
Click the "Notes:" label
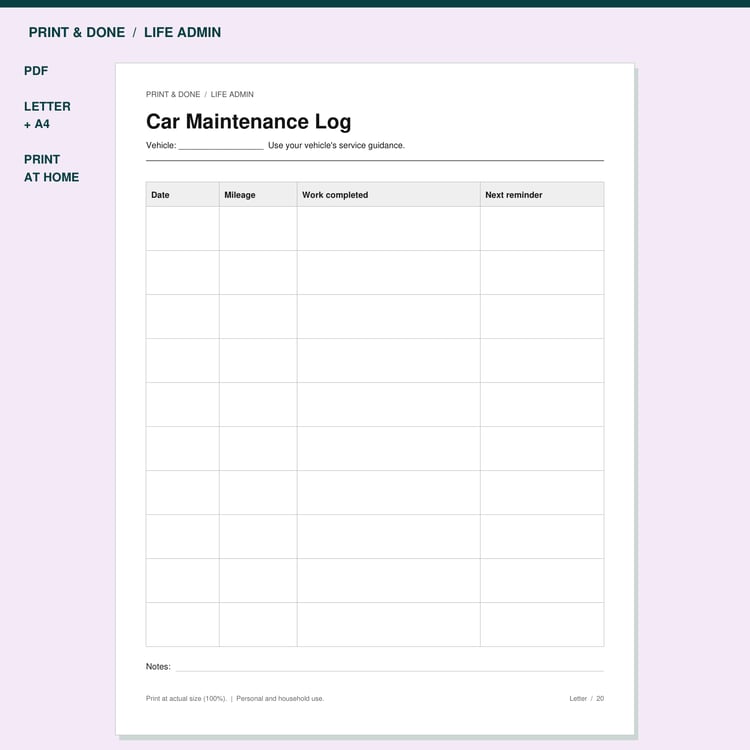(158, 667)
